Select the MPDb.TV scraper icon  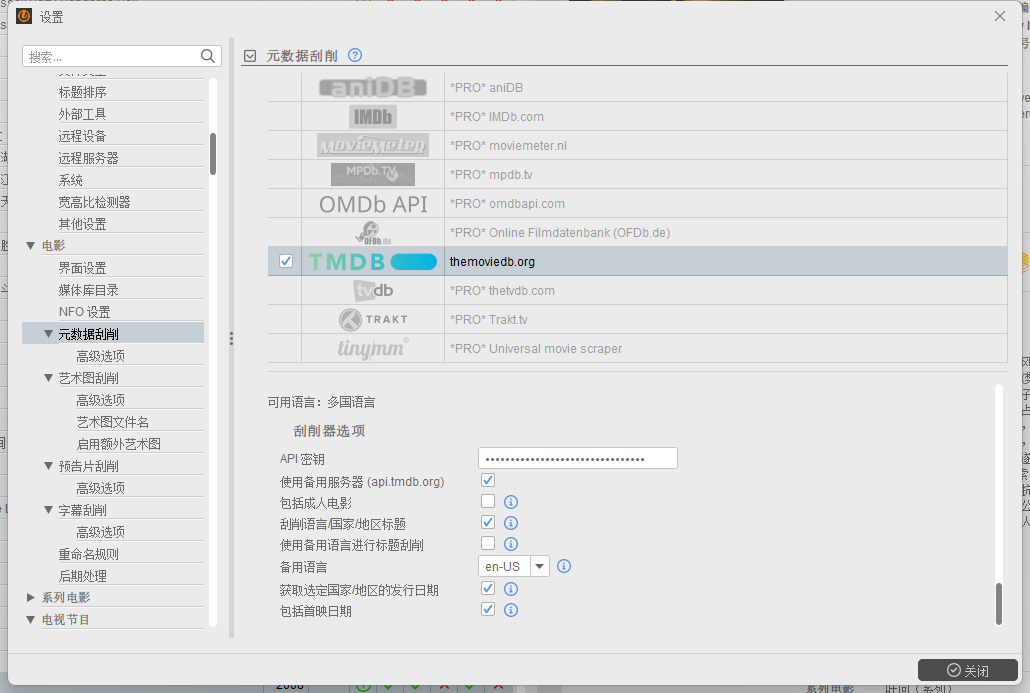371,174
